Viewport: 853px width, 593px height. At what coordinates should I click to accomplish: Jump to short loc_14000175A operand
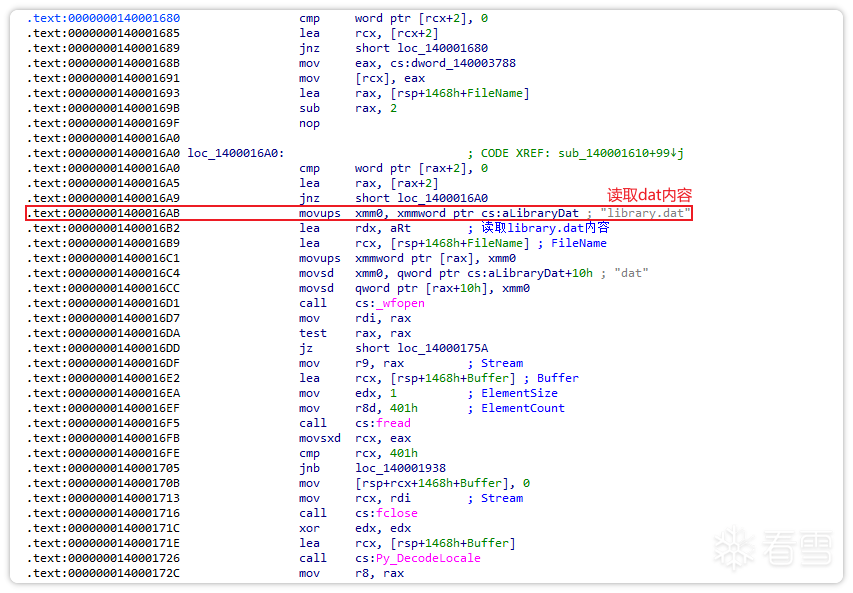(422, 348)
